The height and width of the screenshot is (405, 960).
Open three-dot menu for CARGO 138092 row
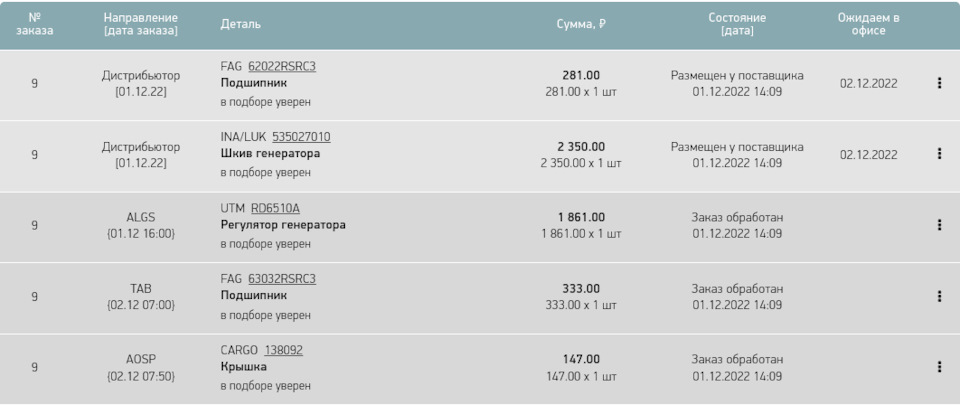click(939, 367)
